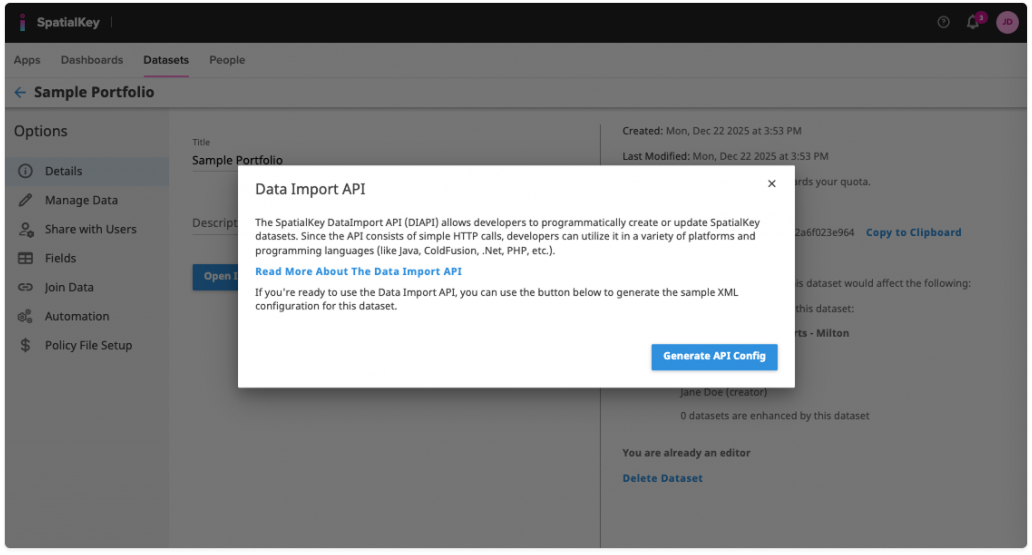
Task: Click the Policy File Setup dollar icon
Action: 25,346
